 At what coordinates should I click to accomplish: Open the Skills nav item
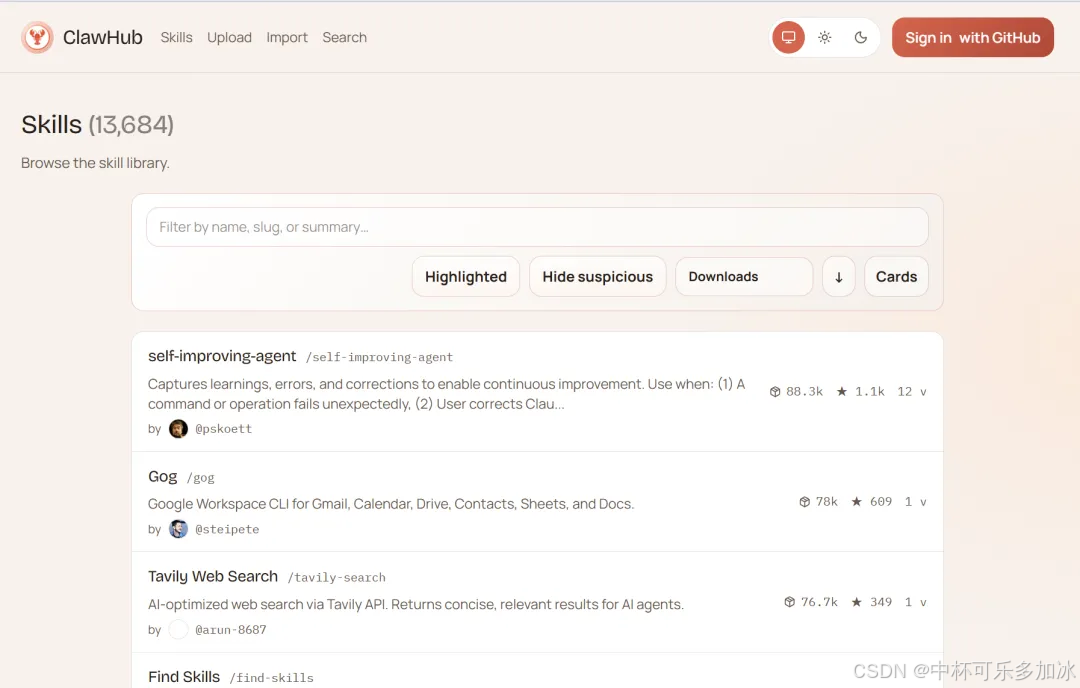pos(176,38)
